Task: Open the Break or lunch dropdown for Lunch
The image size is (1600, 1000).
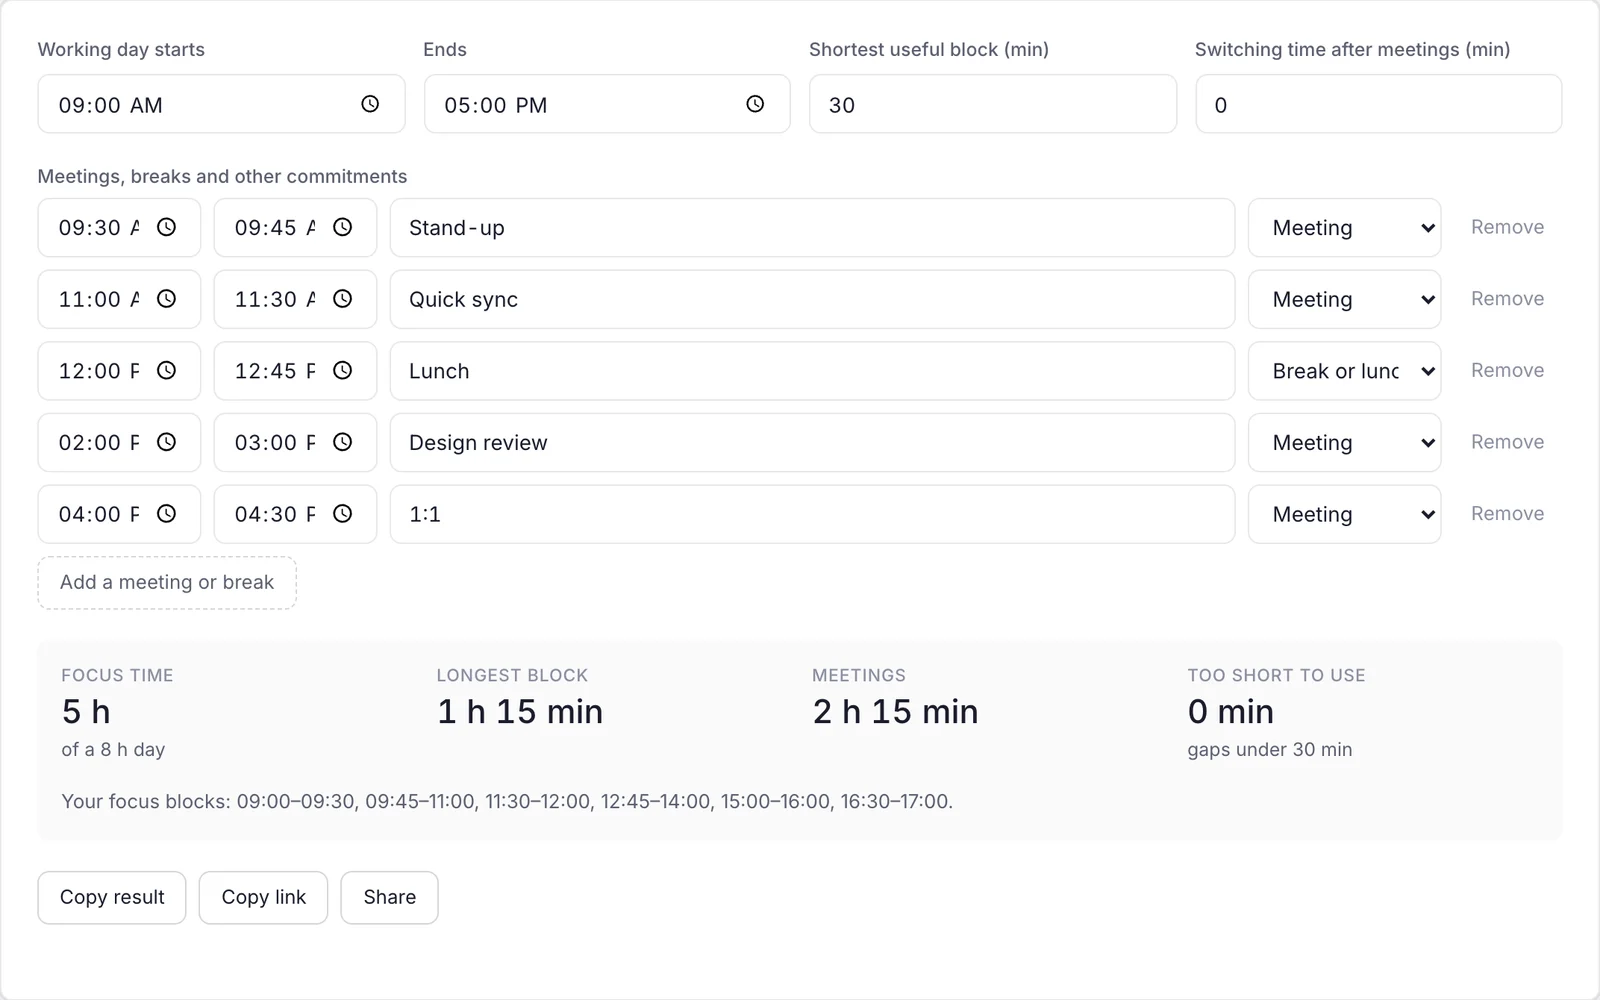Action: (x=1344, y=371)
